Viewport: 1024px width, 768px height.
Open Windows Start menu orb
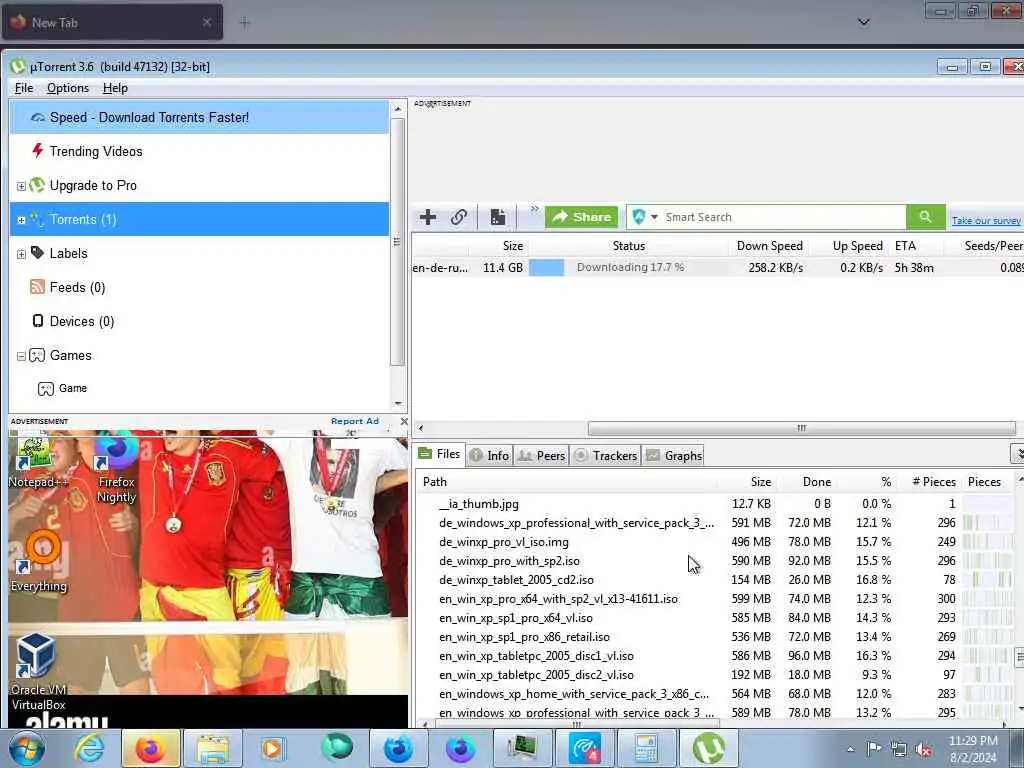tap(27, 748)
